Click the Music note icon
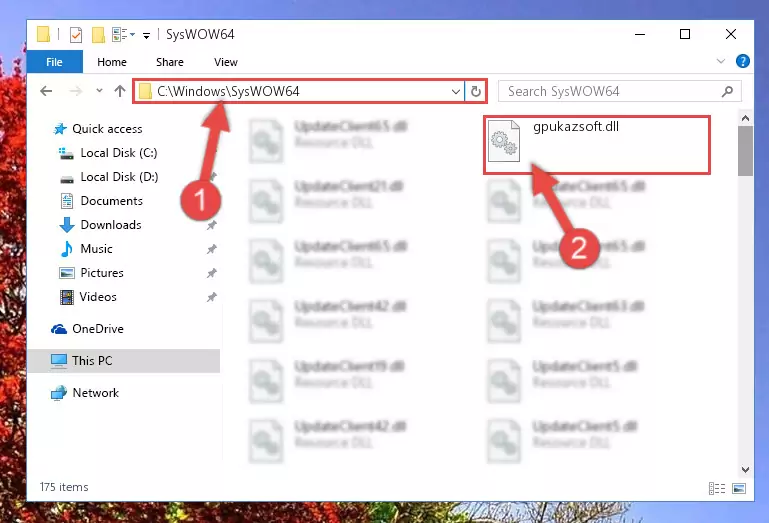 67,249
